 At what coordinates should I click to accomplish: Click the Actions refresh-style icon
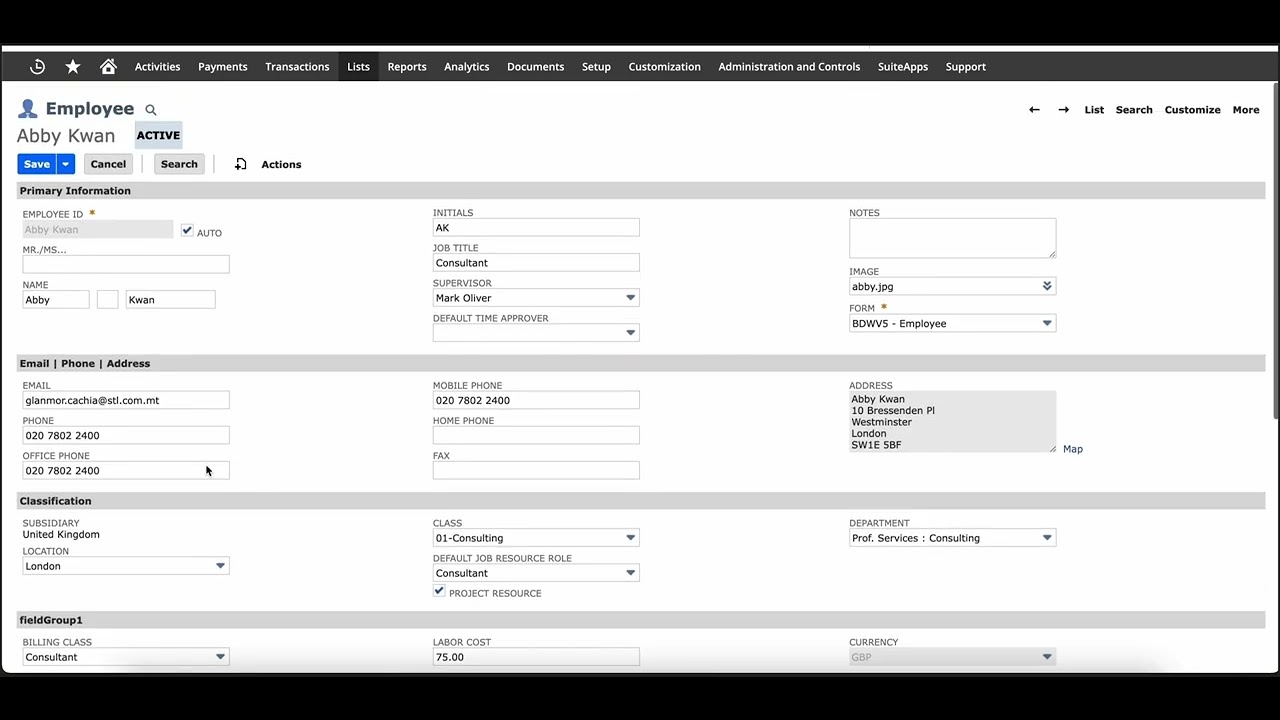pyautogui.click(x=241, y=164)
